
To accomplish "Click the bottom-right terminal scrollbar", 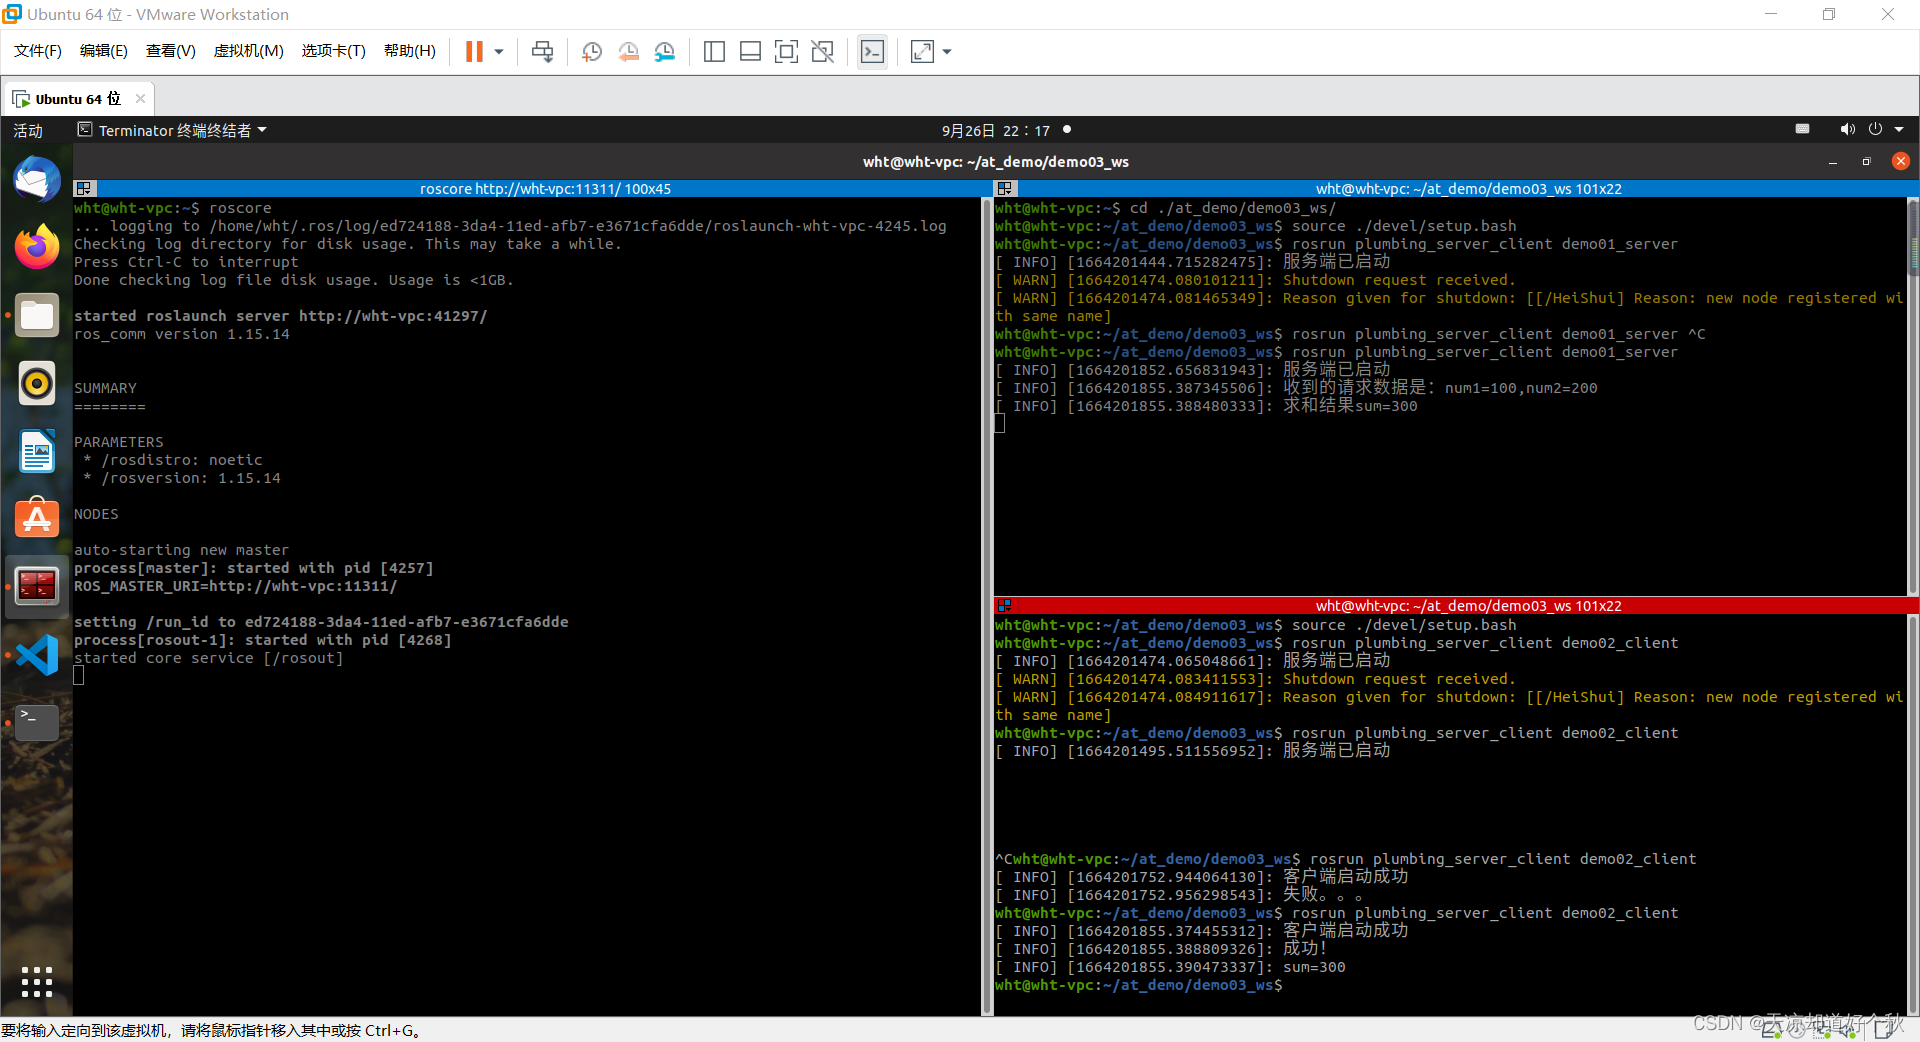I will (x=1913, y=814).
